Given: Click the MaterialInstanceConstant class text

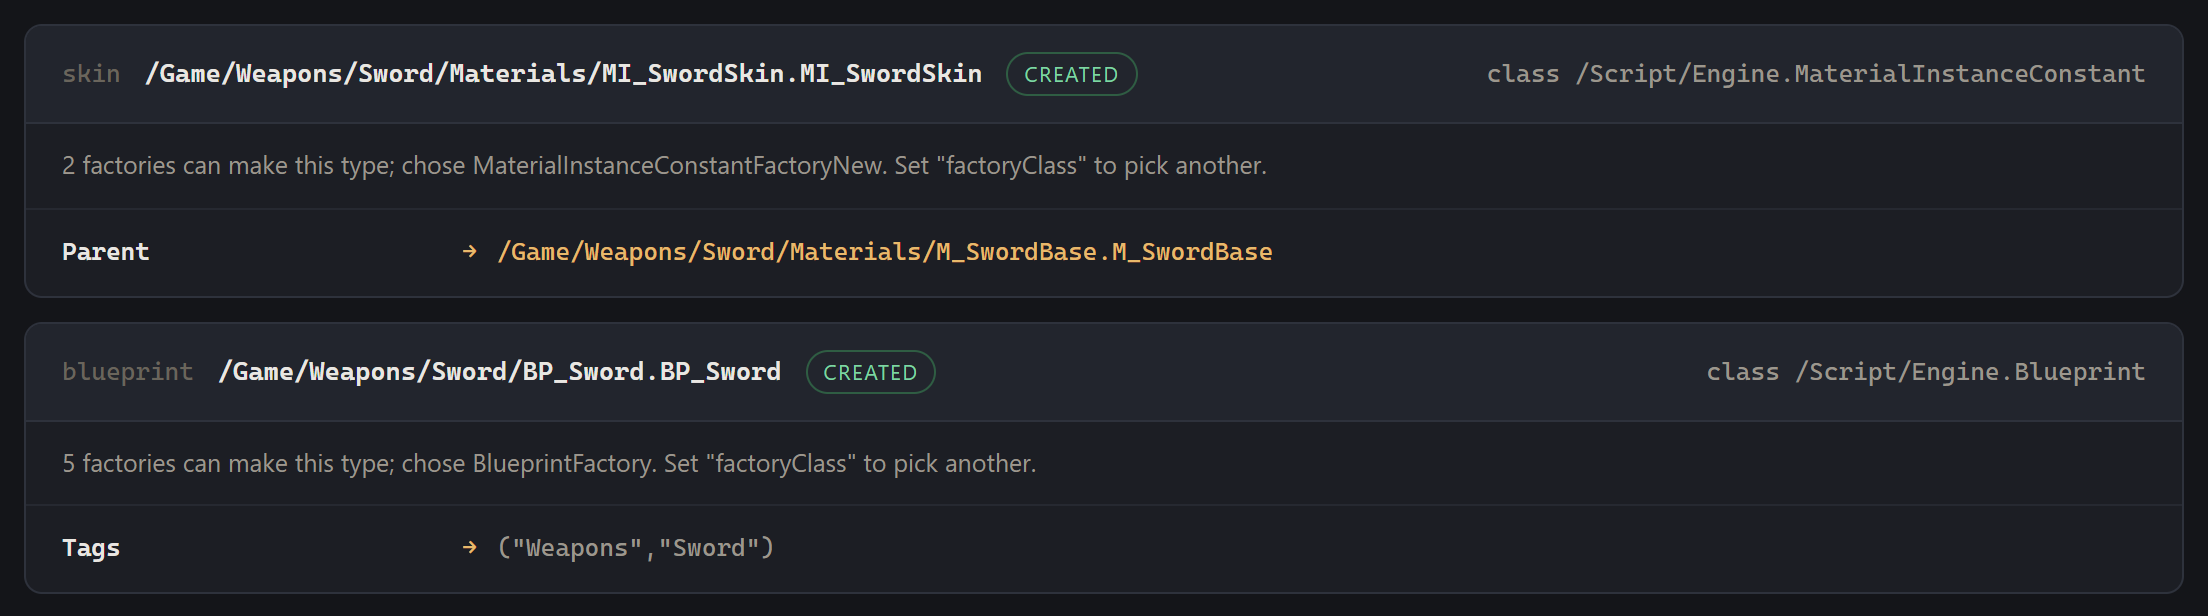Looking at the screenshot, I should pos(1816,74).
